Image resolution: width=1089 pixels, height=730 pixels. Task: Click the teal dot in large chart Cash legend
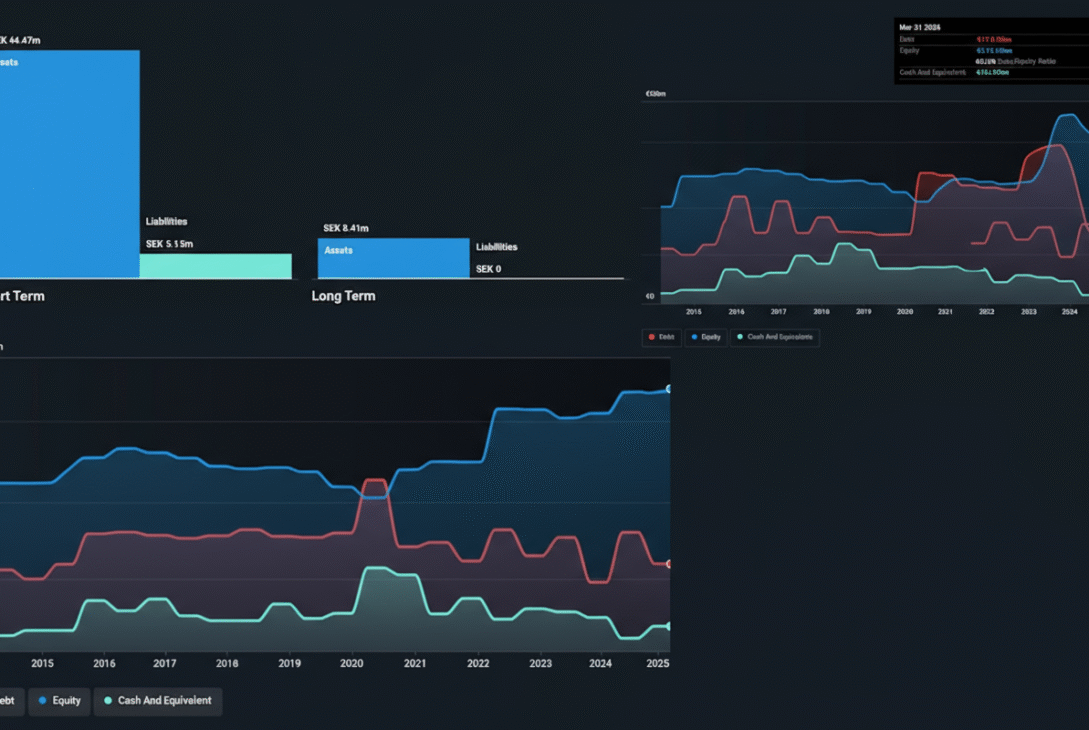point(108,701)
